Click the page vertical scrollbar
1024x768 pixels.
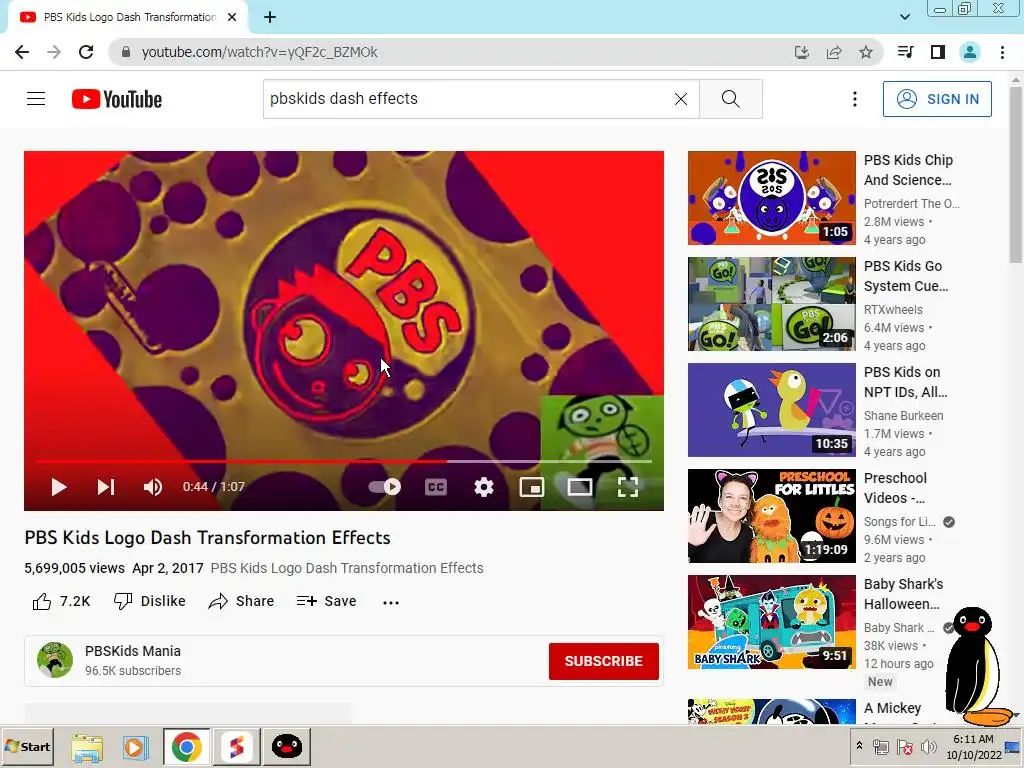tap(1016, 176)
